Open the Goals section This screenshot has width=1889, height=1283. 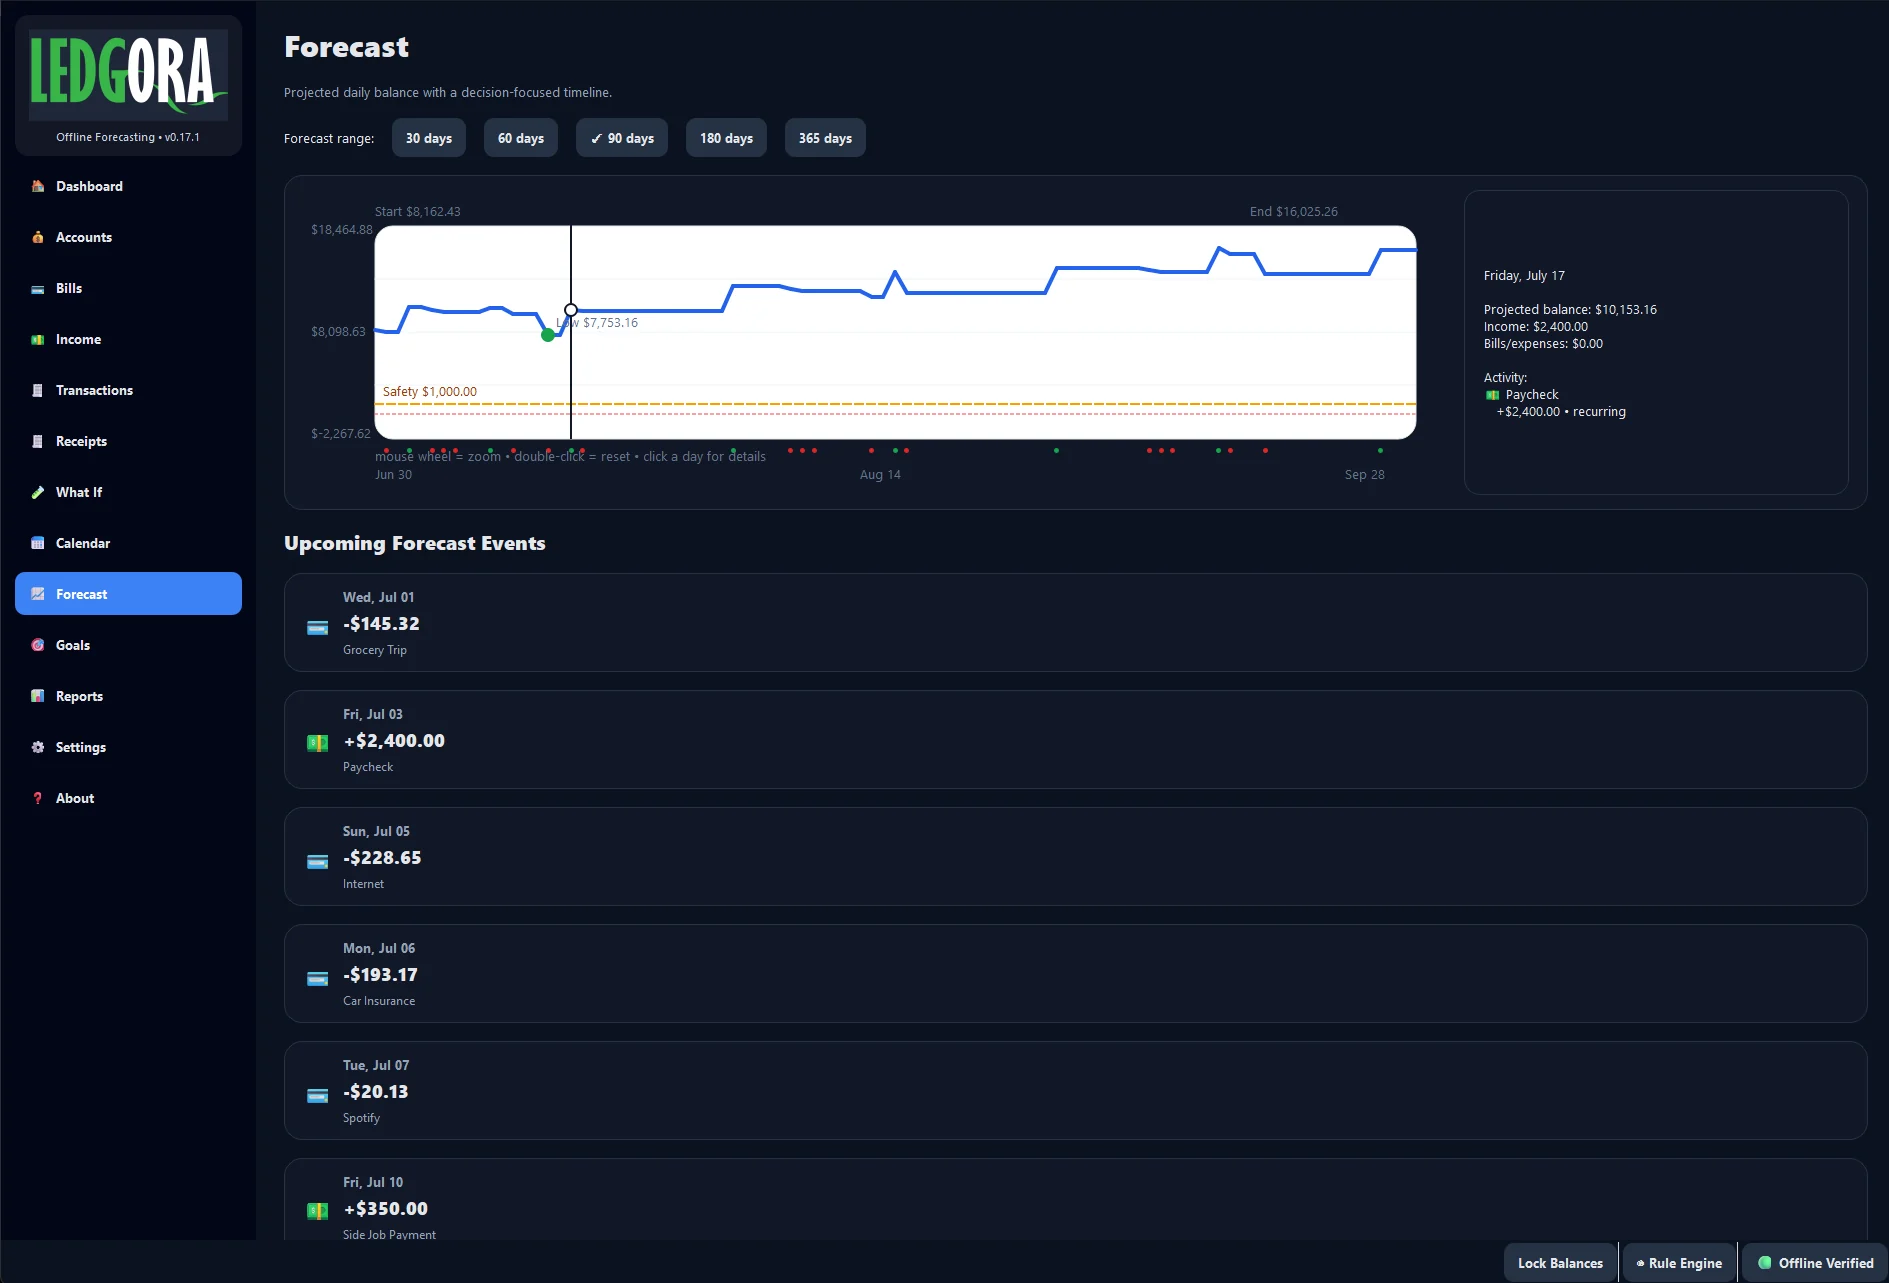pyautogui.click(x=128, y=645)
